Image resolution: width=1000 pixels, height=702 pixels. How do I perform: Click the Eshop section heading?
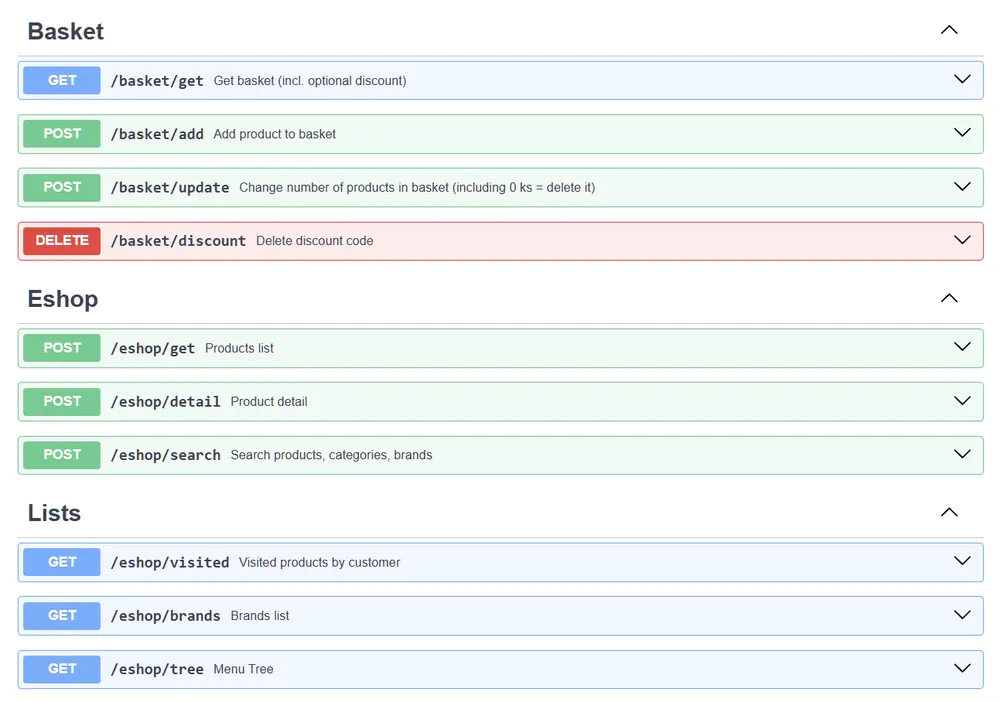pos(62,299)
